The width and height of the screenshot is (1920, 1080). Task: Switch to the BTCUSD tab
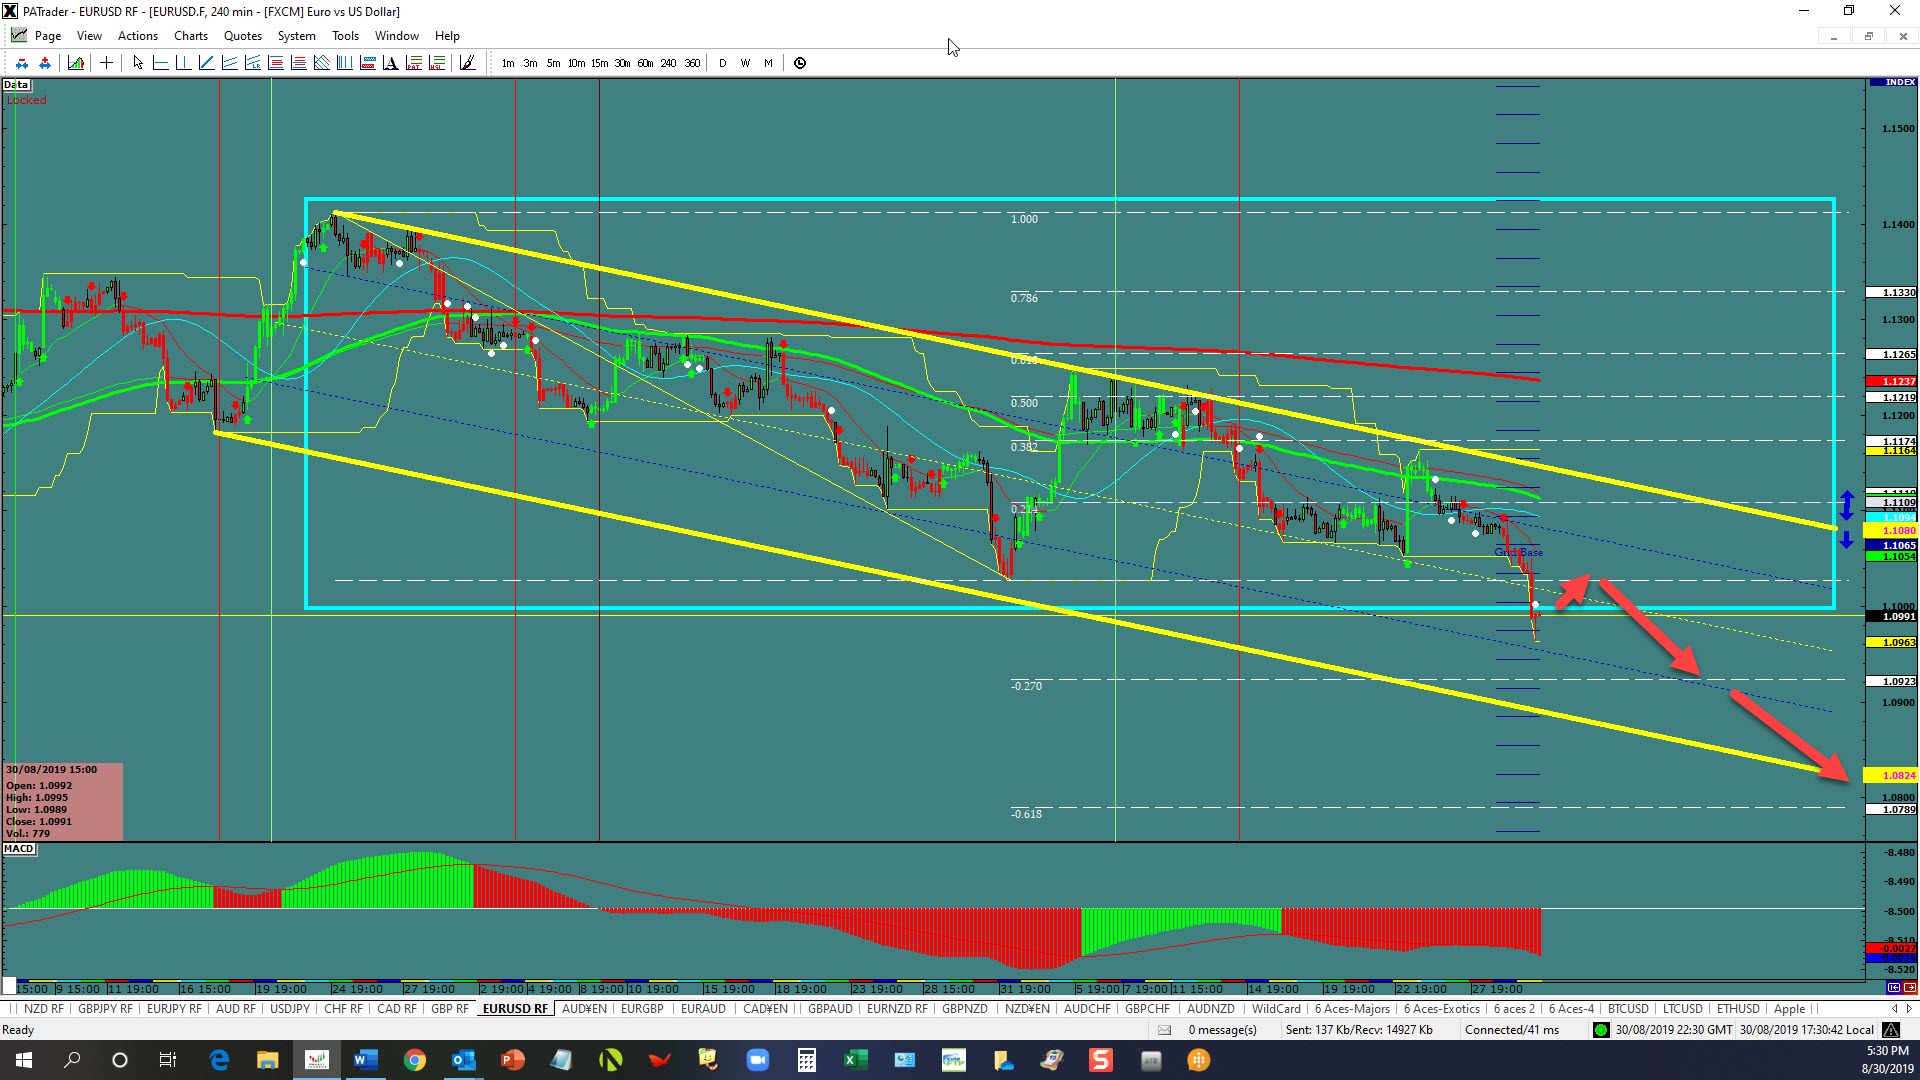click(x=1628, y=1009)
